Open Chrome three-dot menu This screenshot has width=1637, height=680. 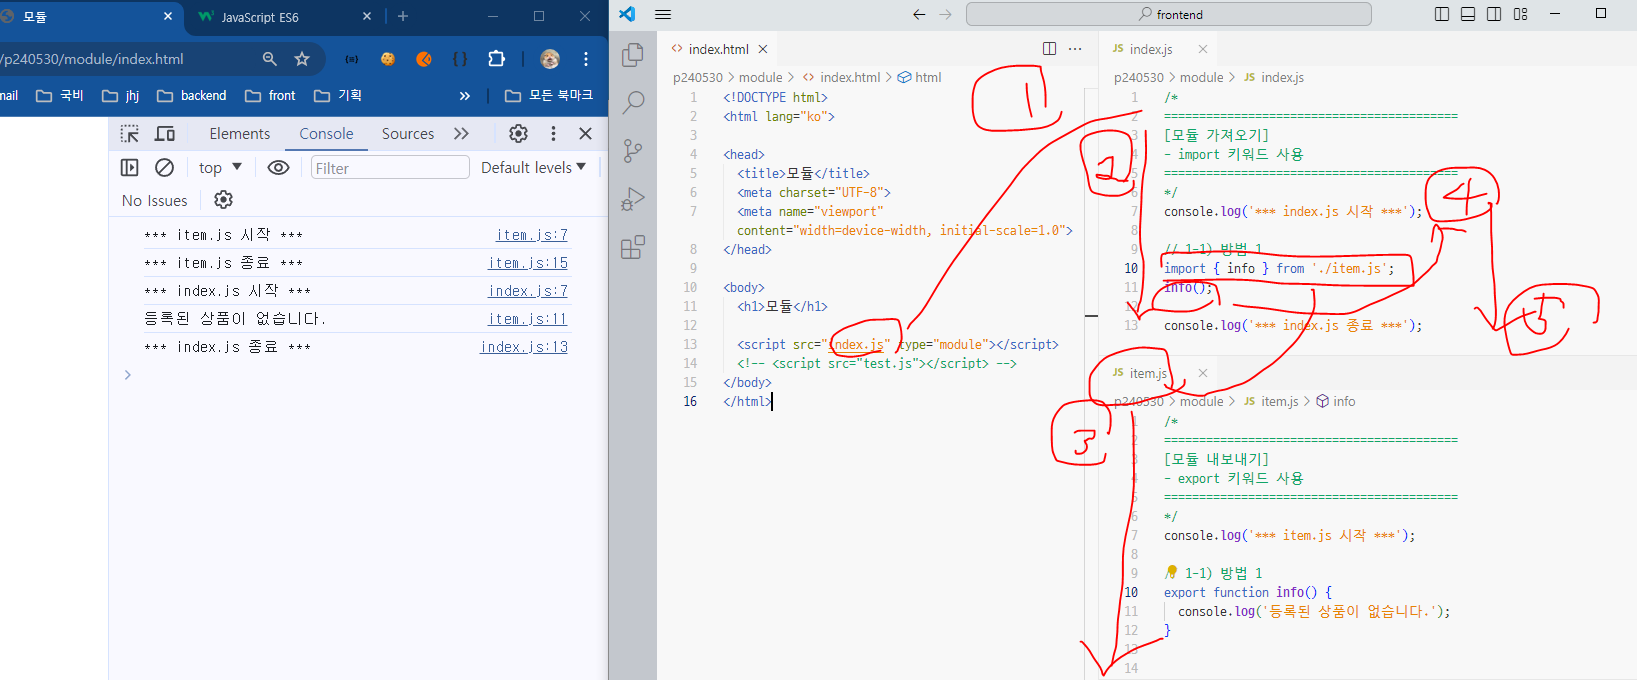[586, 59]
